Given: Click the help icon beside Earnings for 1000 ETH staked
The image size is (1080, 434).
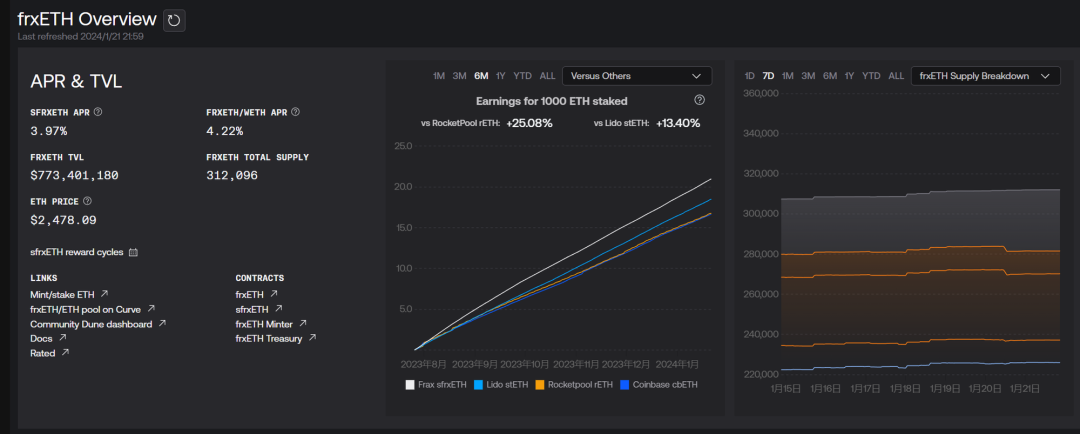Looking at the screenshot, I should pos(700,101).
